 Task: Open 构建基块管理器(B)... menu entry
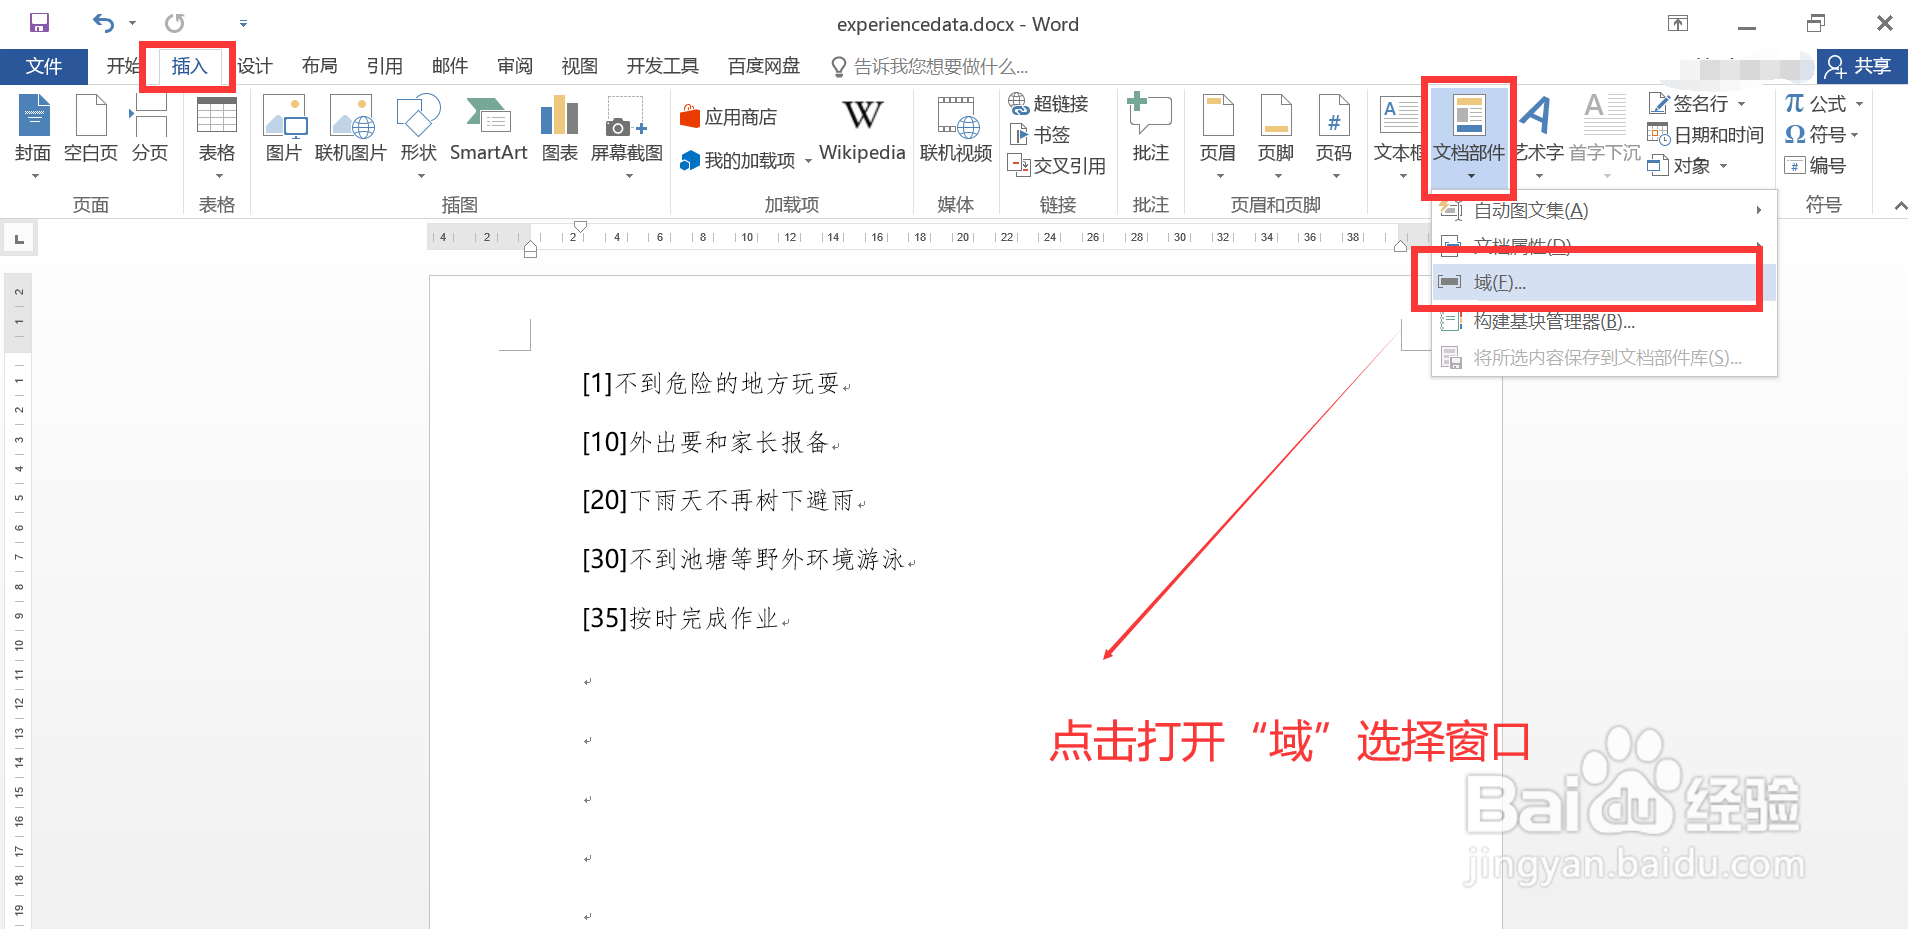(x=1604, y=321)
